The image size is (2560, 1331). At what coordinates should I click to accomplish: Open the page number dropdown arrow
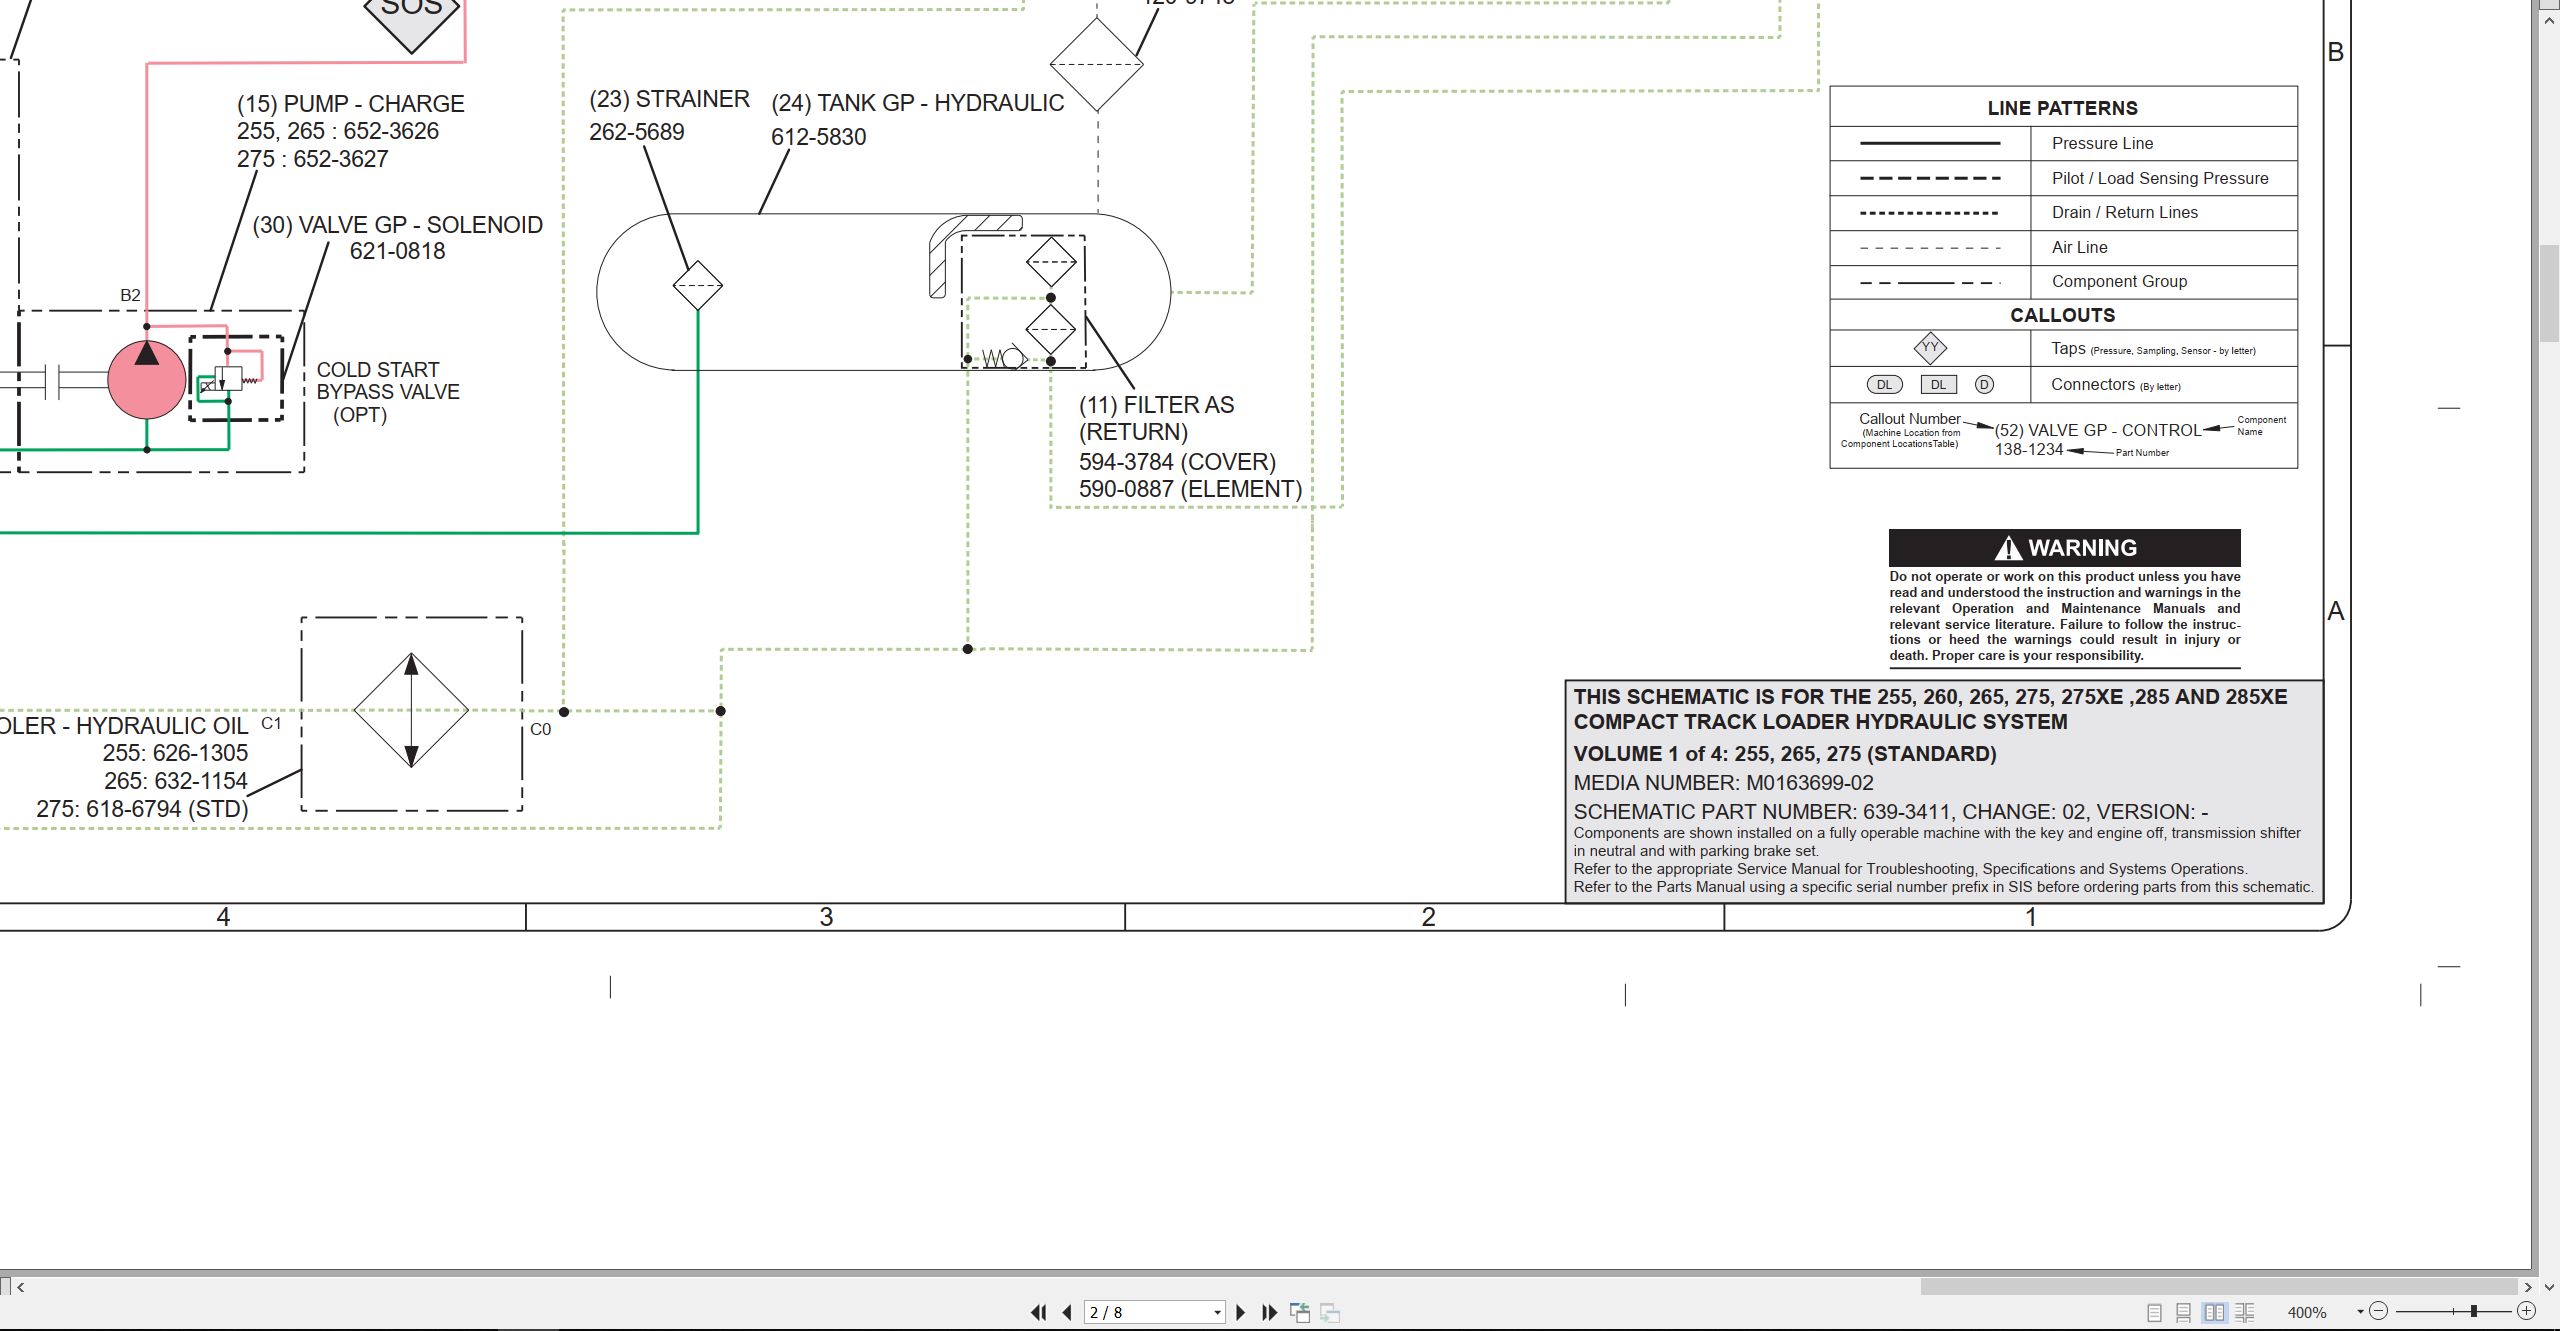coord(1217,1312)
